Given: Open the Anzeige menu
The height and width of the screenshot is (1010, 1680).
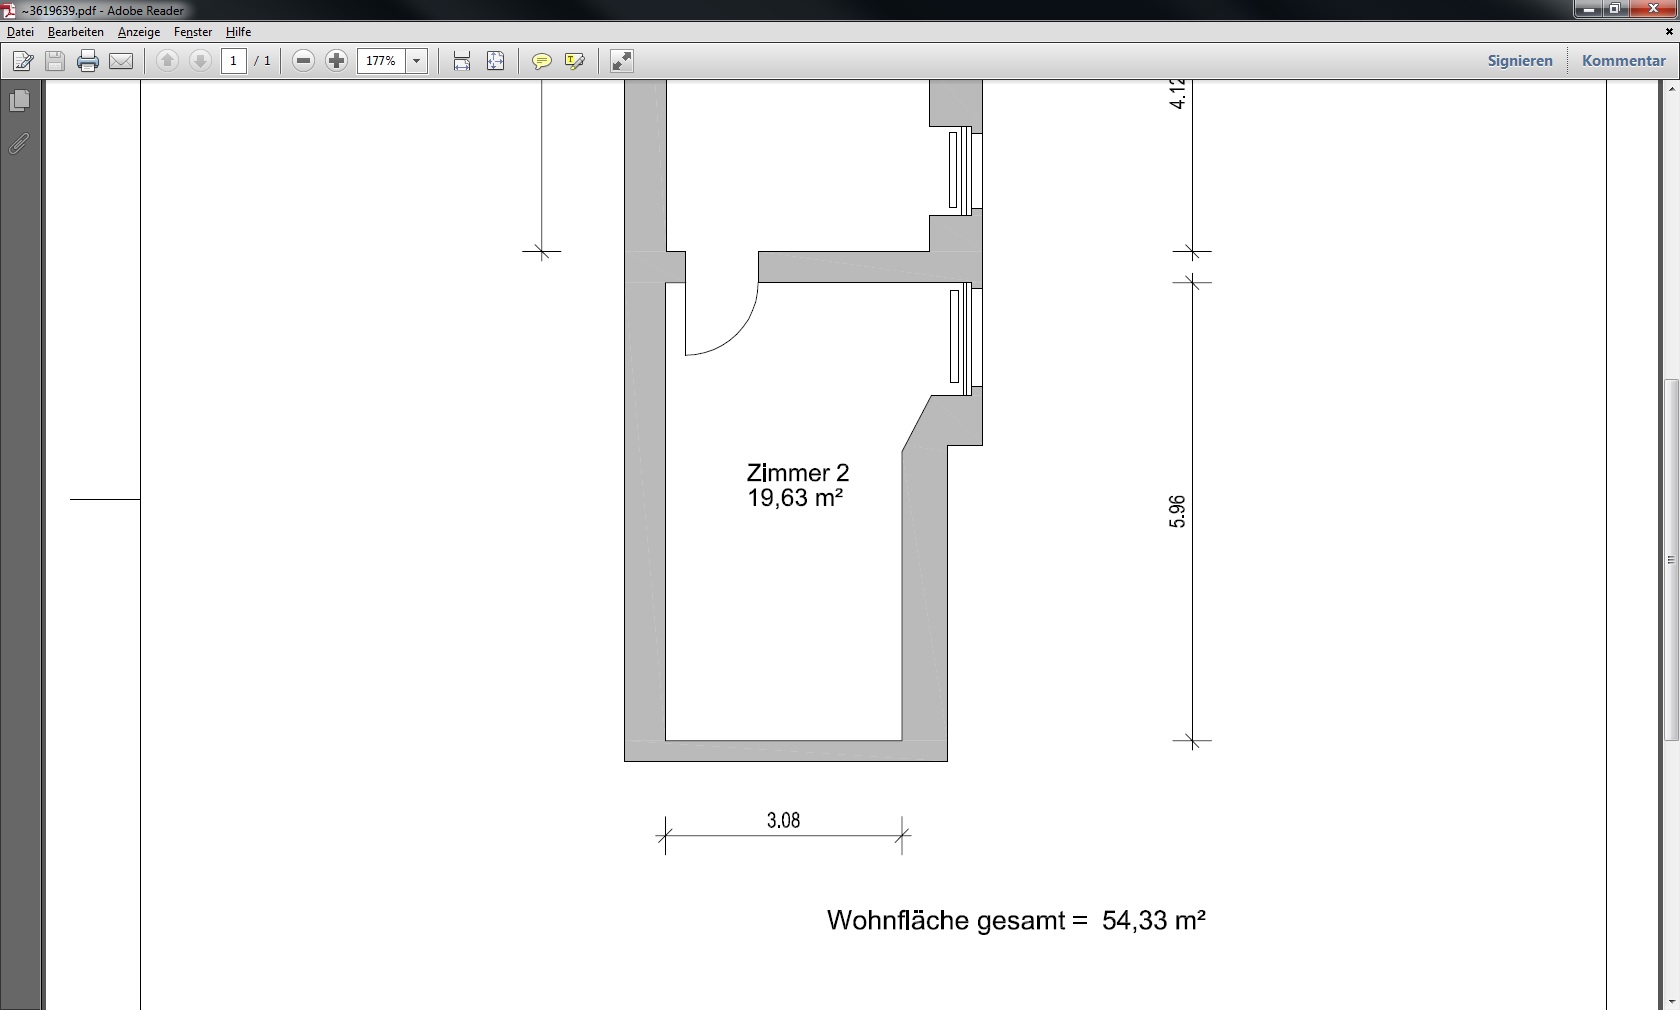Looking at the screenshot, I should 139,32.
